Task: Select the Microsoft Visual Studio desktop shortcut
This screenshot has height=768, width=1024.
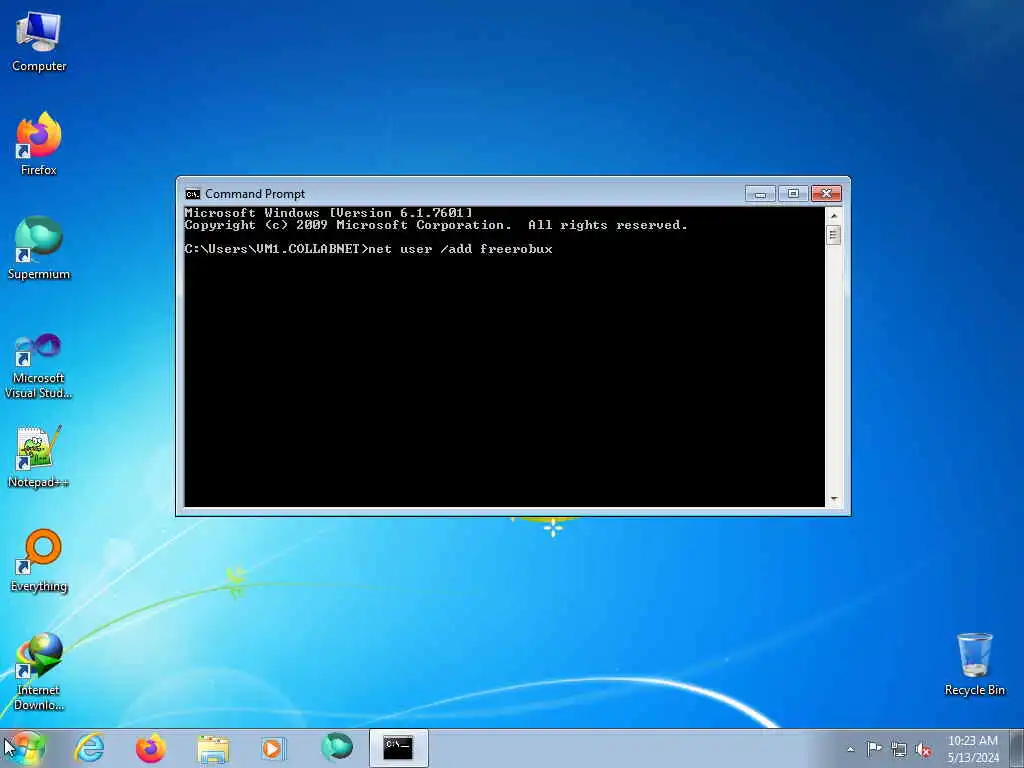Action: pos(39,366)
